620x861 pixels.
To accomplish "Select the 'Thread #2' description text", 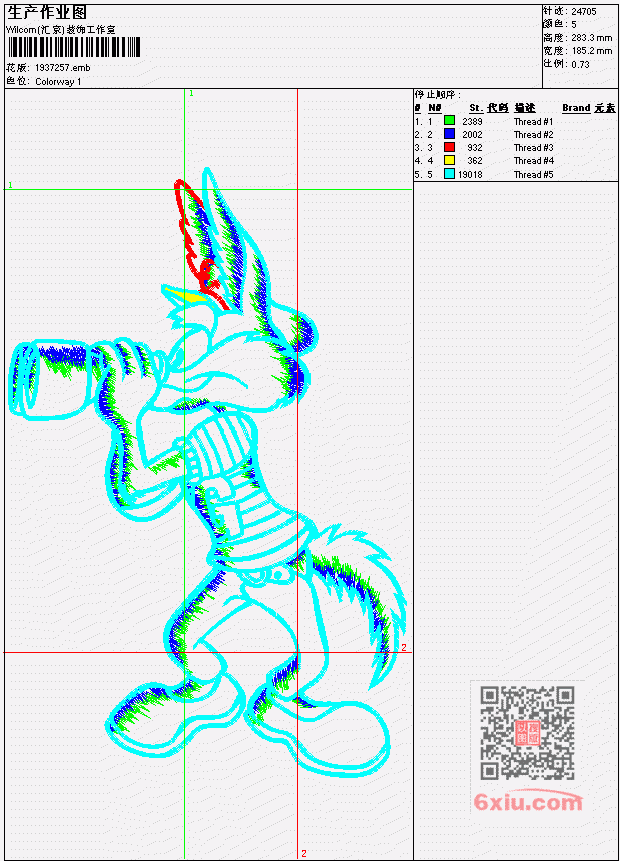I will 533,135.
